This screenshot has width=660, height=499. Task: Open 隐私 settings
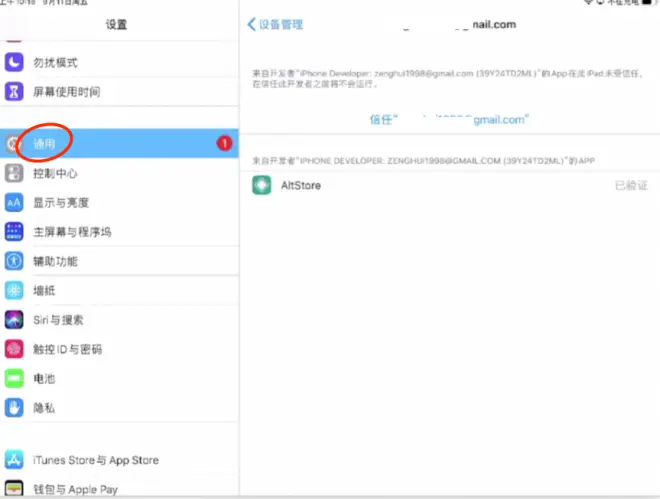(x=120, y=407)
